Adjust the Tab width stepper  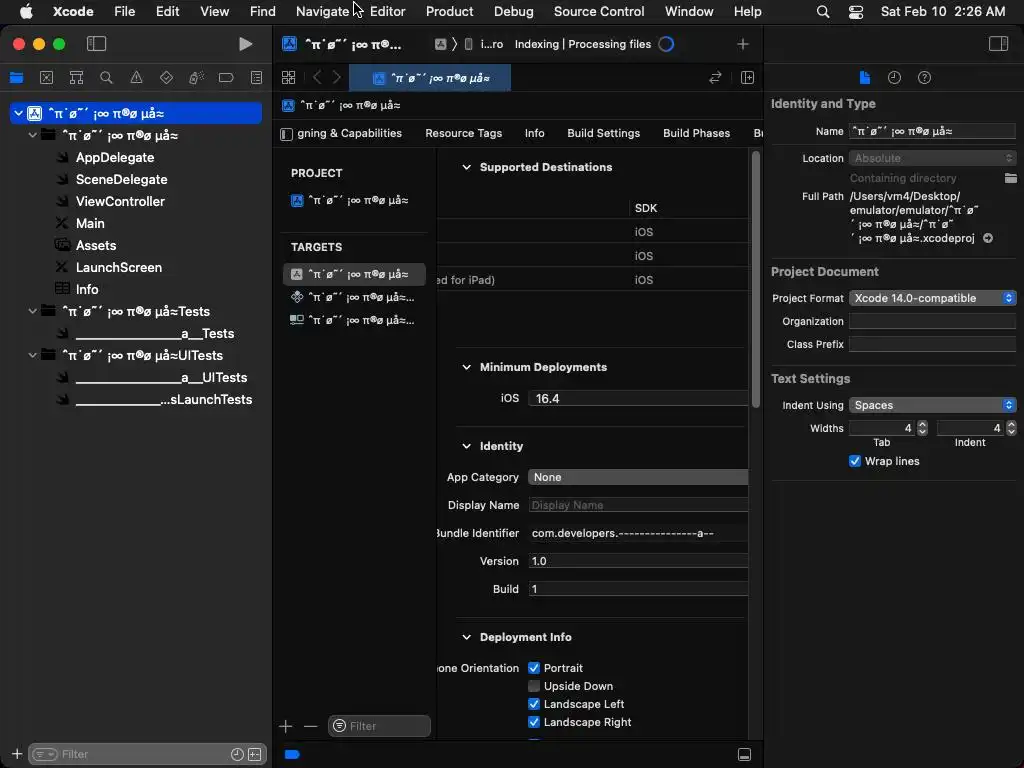pyautogui.click(x=922, y=428)
